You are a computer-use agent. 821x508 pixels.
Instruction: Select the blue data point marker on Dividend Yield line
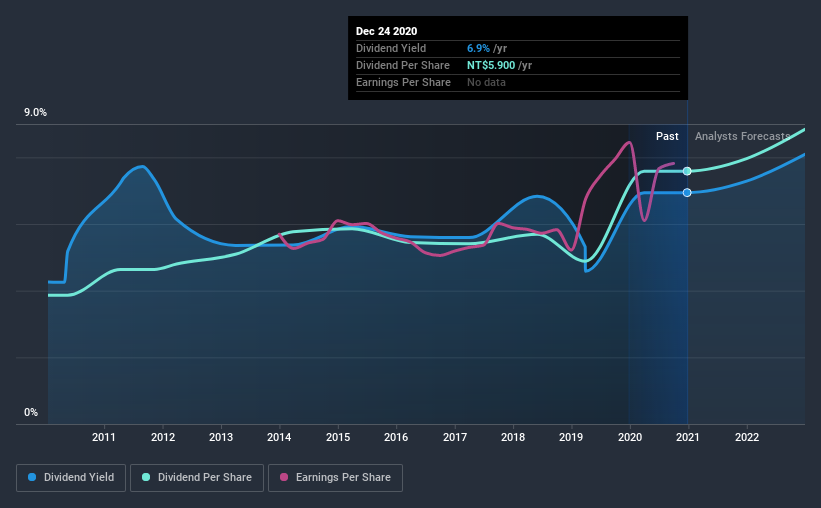pos(687,193)
